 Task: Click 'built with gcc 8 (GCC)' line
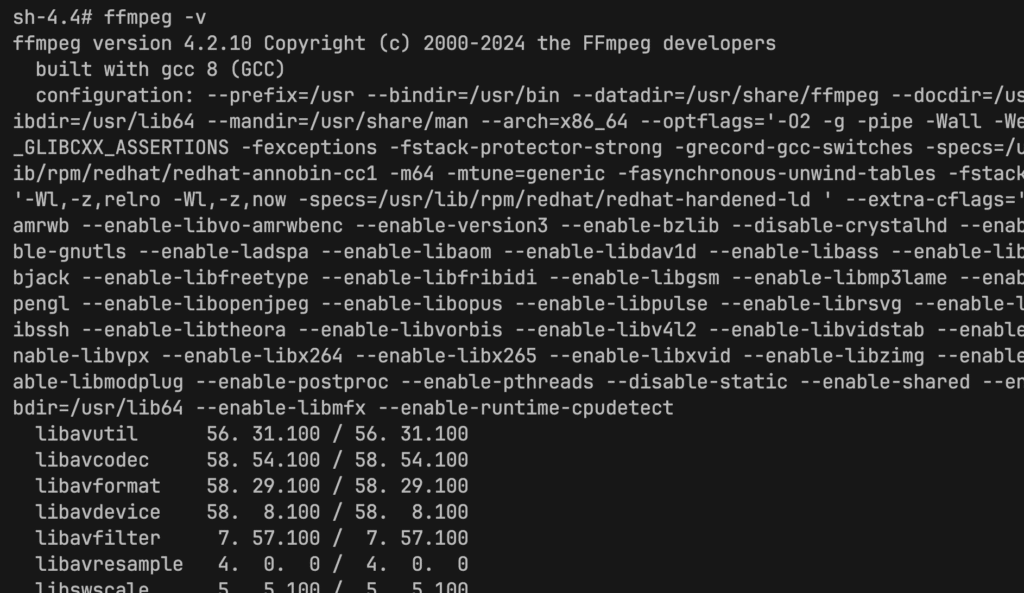[160, 69]
